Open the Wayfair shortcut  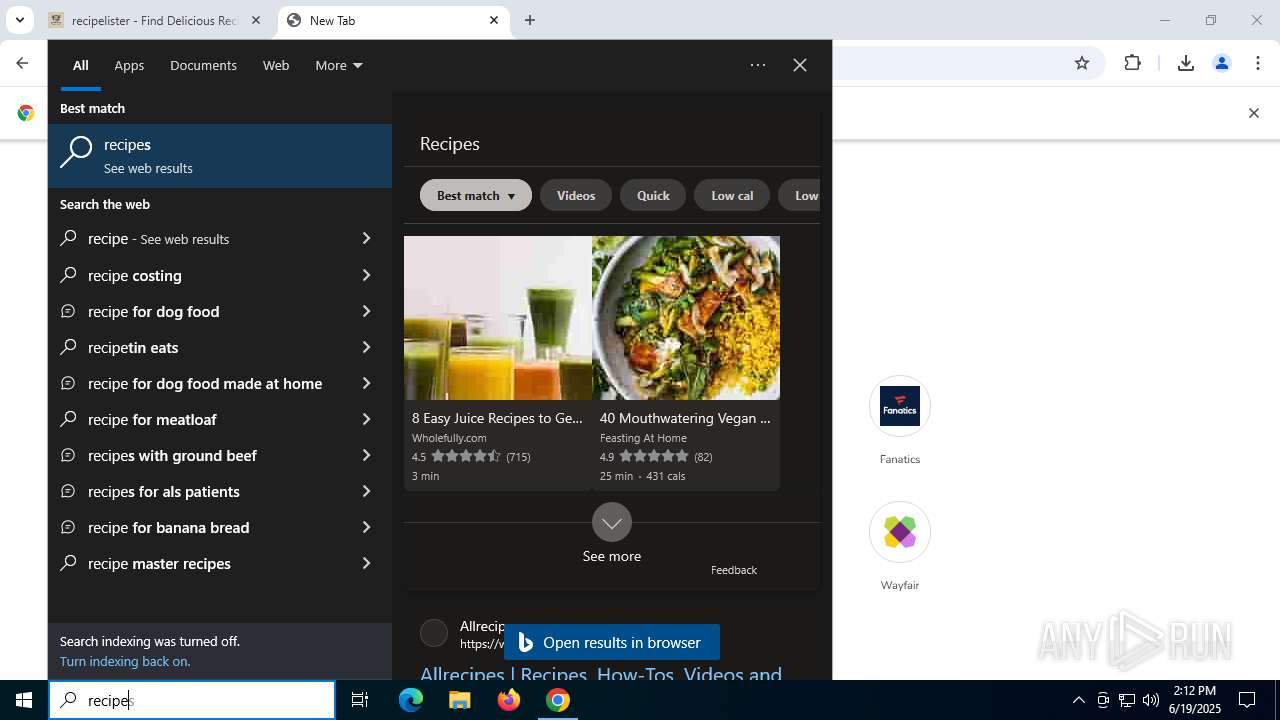(900, 547)
